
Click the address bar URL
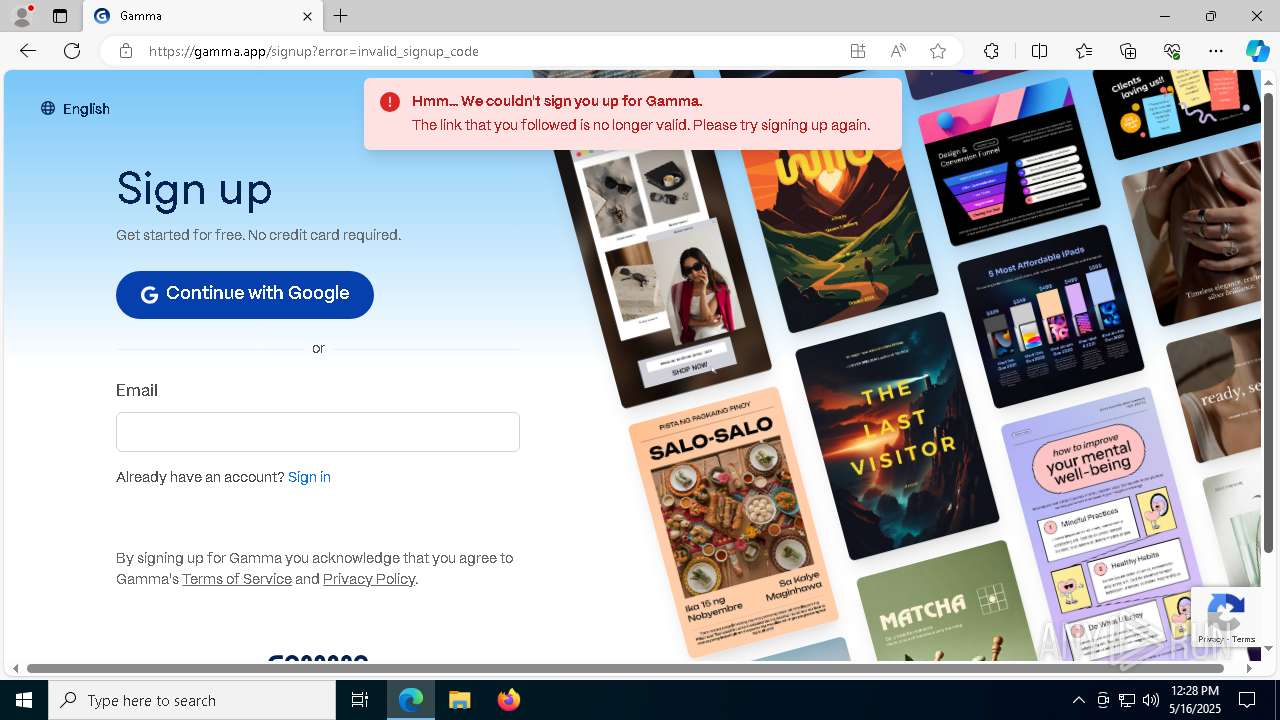coord(314,51)
